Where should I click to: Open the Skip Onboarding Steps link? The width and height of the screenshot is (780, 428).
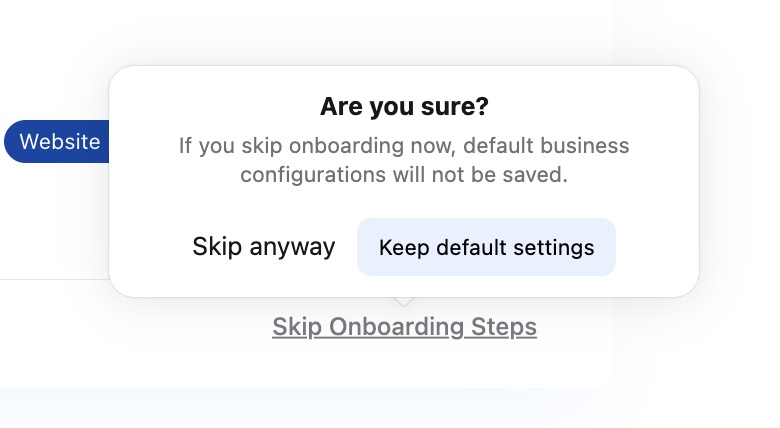point(404,327)
